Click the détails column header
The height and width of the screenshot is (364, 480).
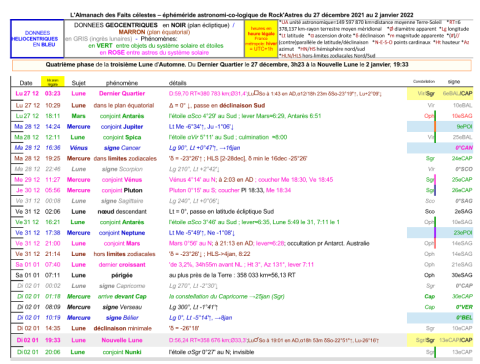coord(178,83)
